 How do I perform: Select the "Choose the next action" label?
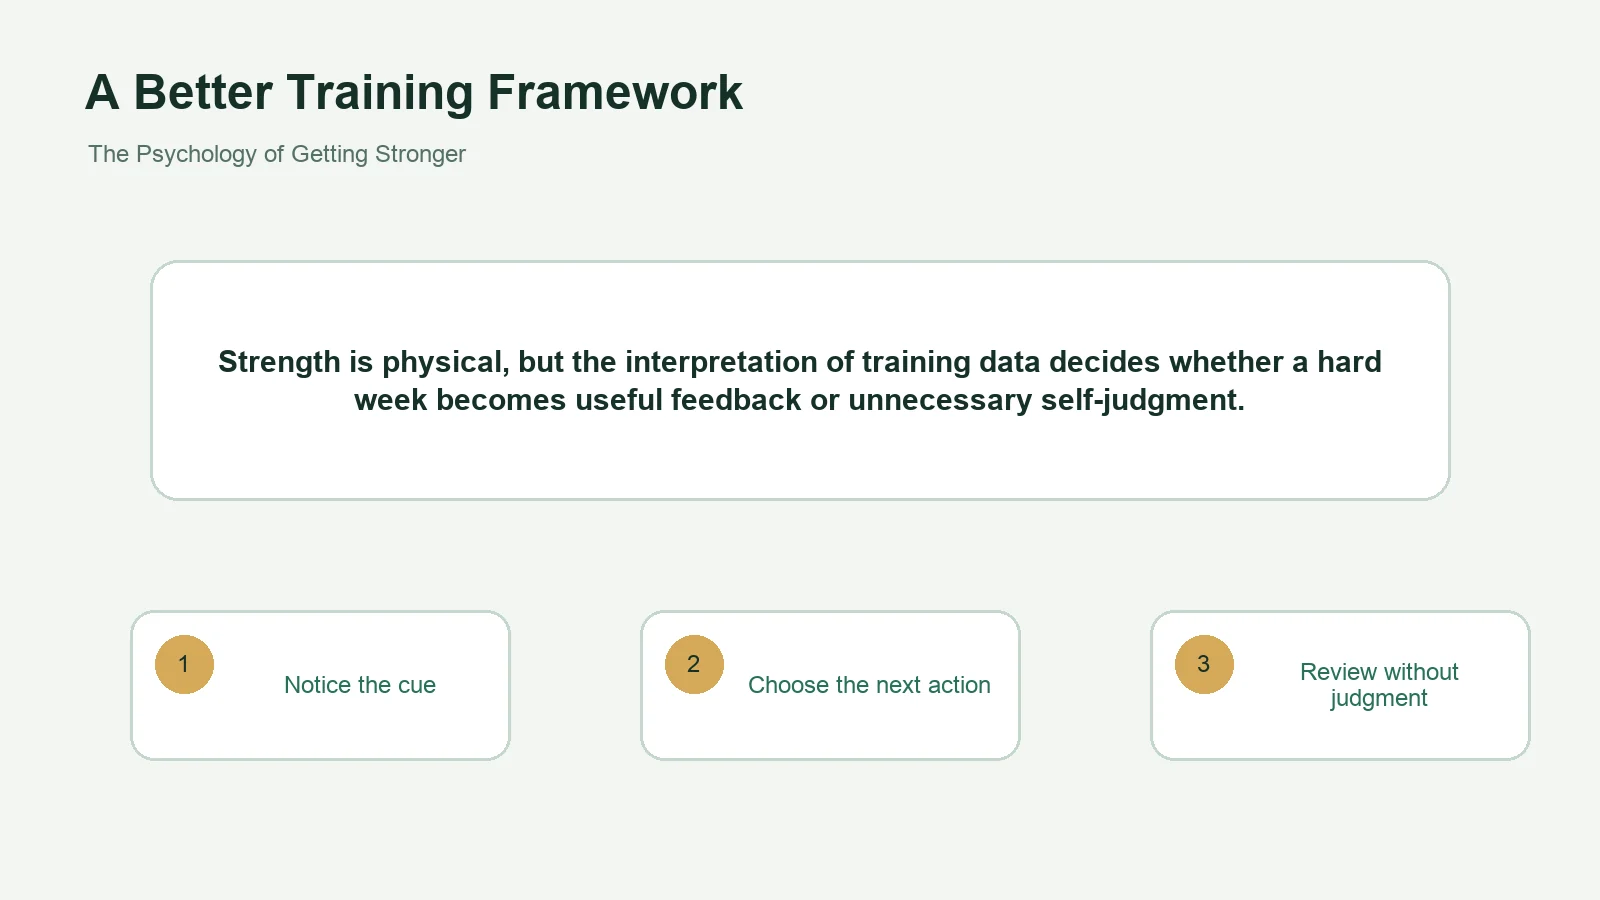coord(869,685)
